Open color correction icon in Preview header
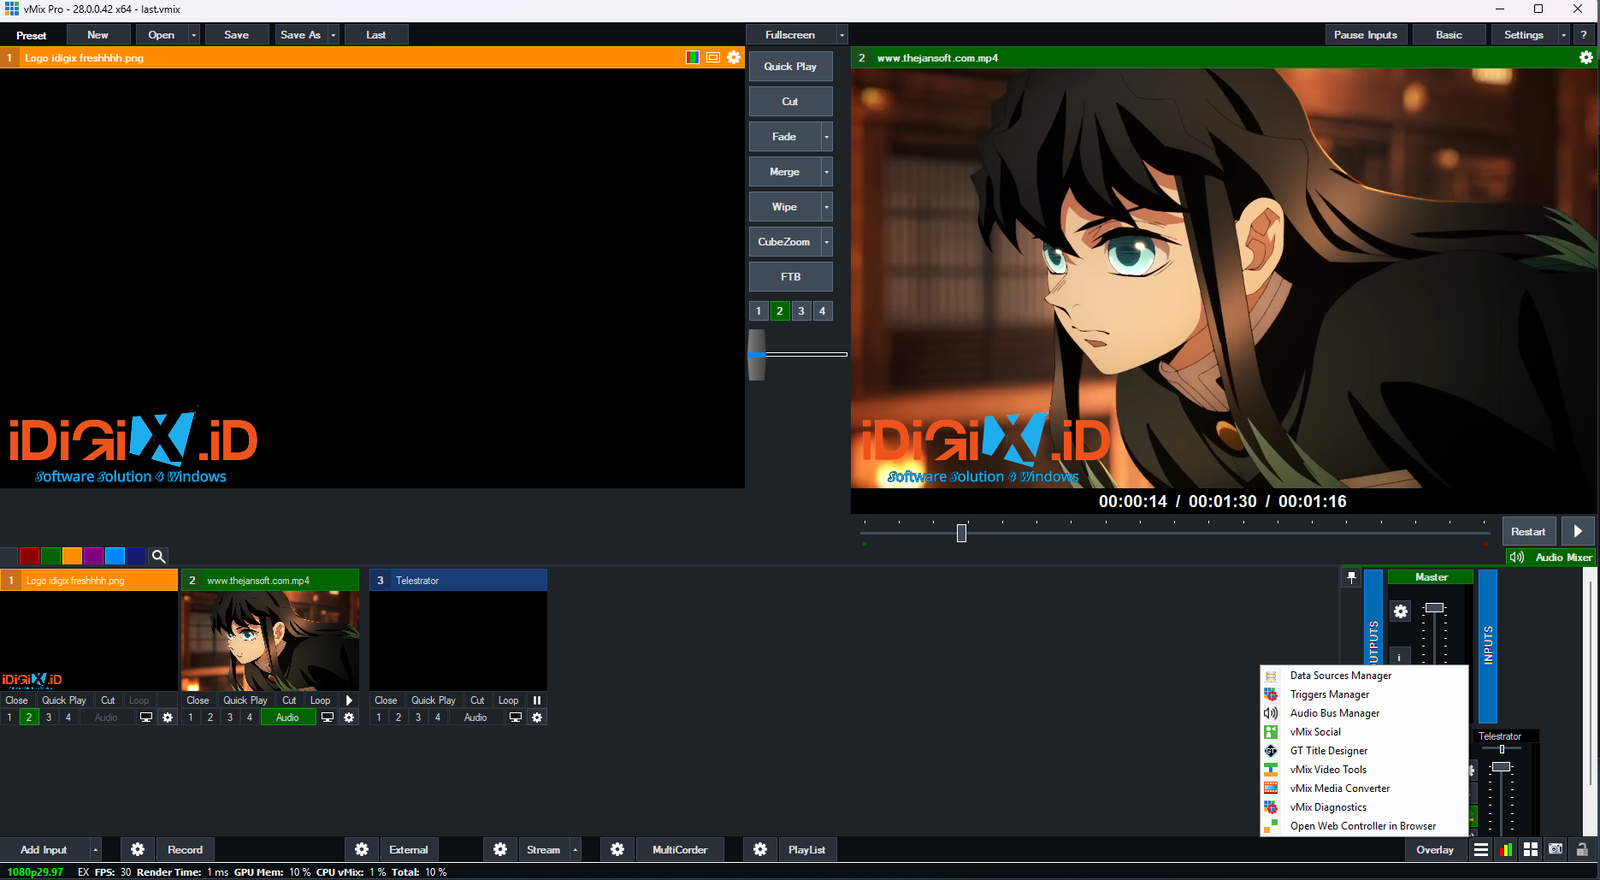 (693, 58)
